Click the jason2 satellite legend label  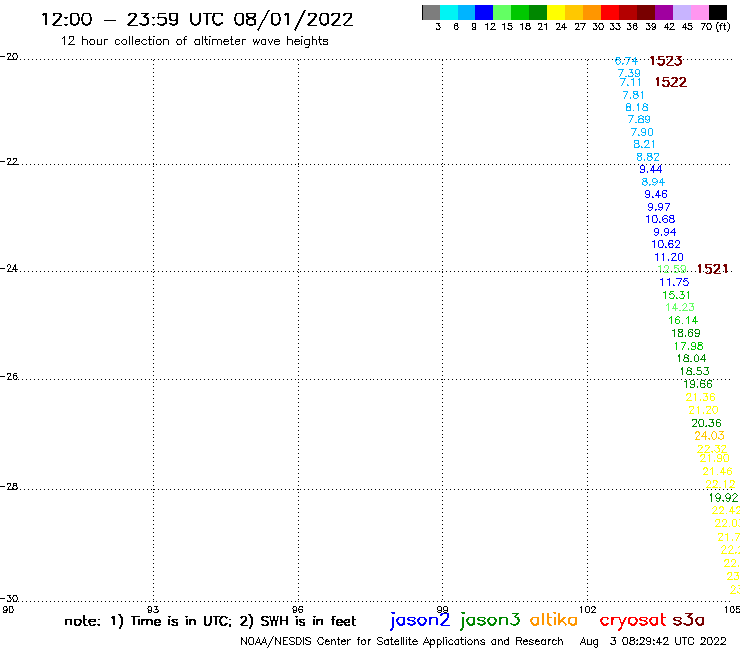(x=420, y=620)
